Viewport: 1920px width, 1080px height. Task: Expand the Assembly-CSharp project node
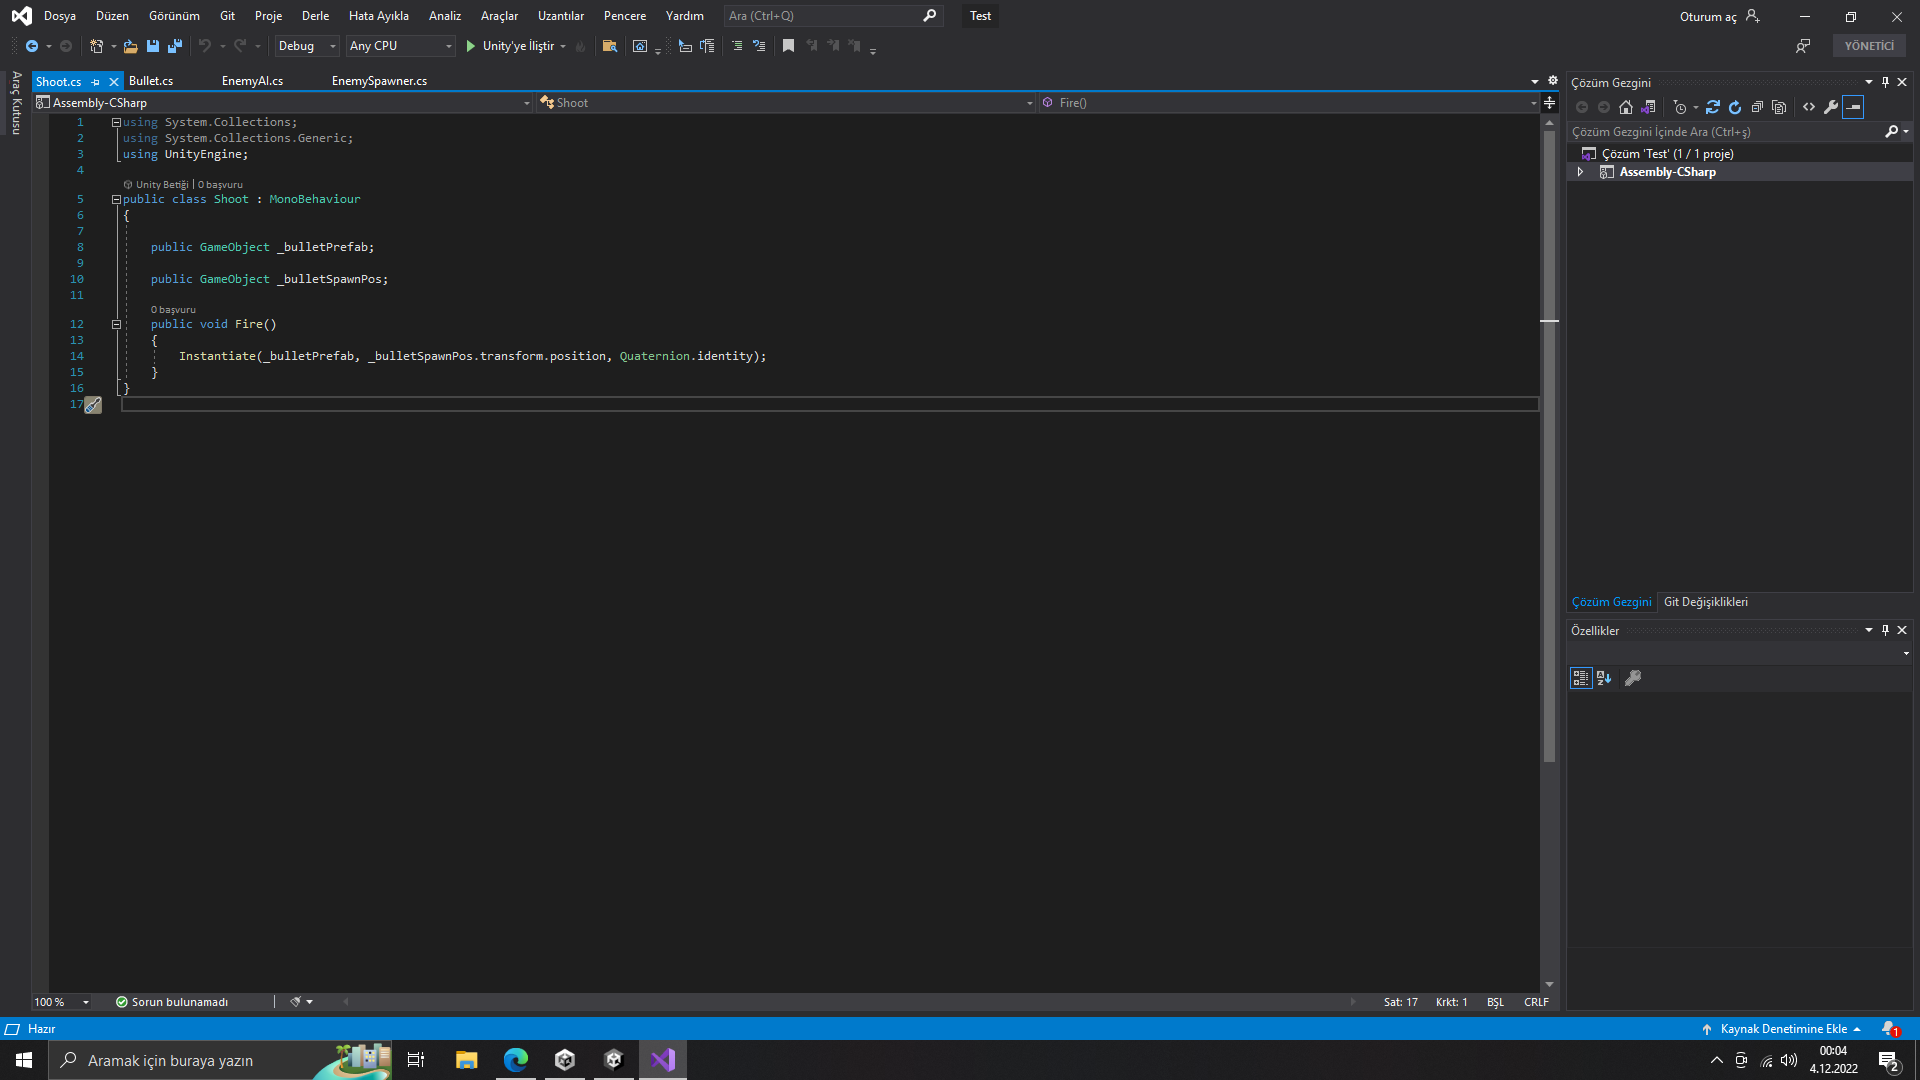click(1581, 172)
